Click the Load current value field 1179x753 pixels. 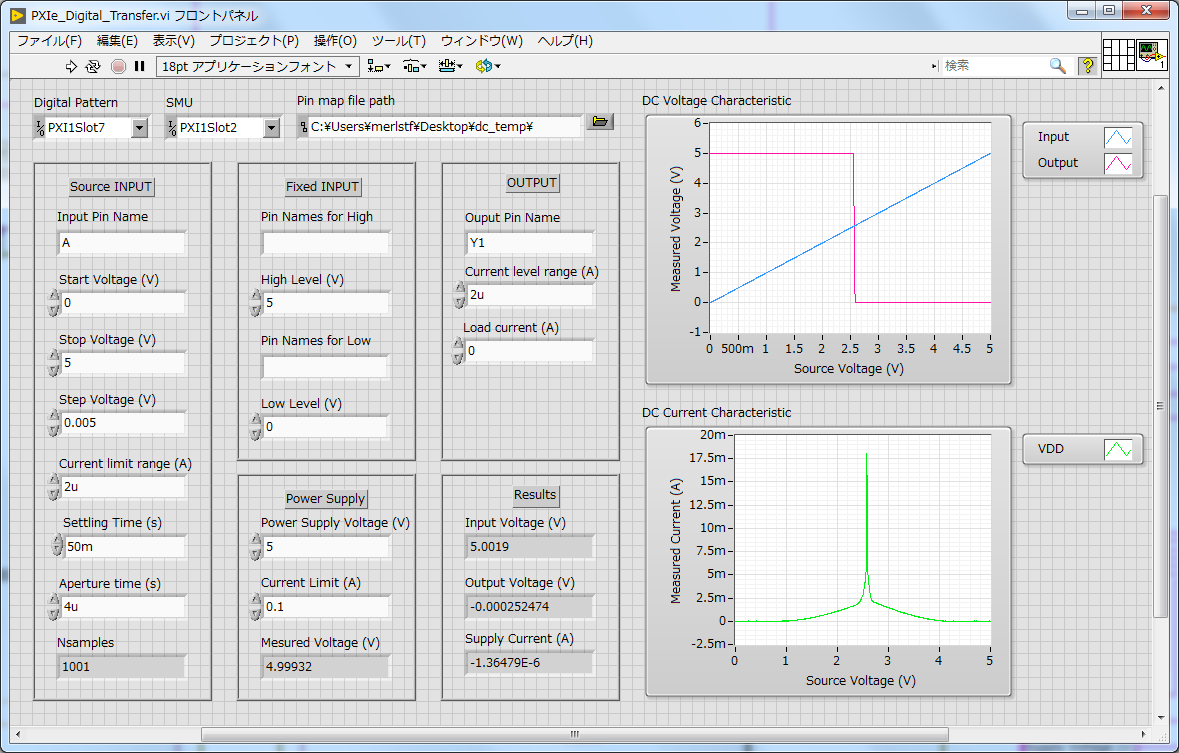pyautogui.click(x=529, y=351)
